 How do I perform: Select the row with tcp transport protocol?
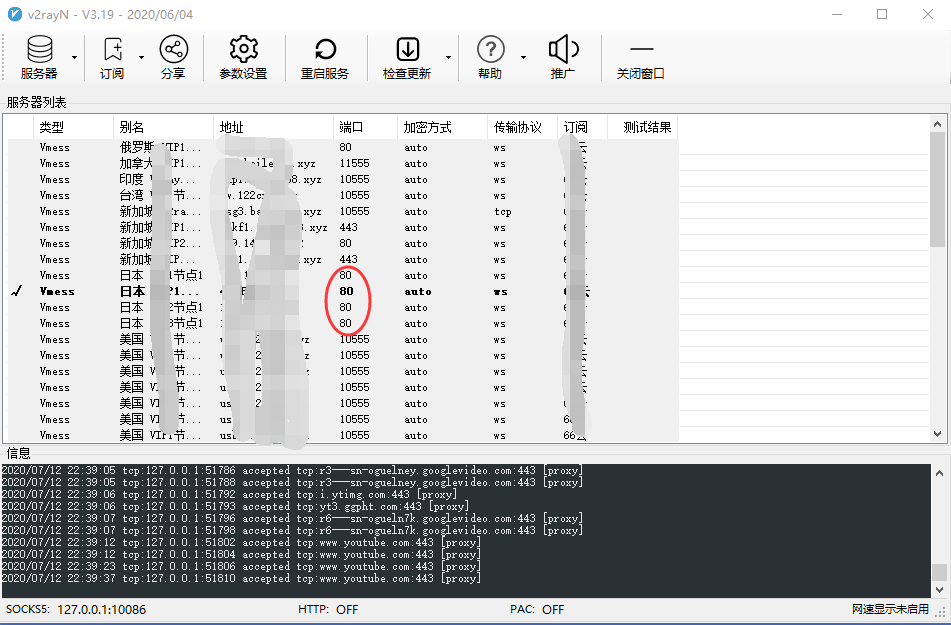pyautogui.click(x=343, y=212)
